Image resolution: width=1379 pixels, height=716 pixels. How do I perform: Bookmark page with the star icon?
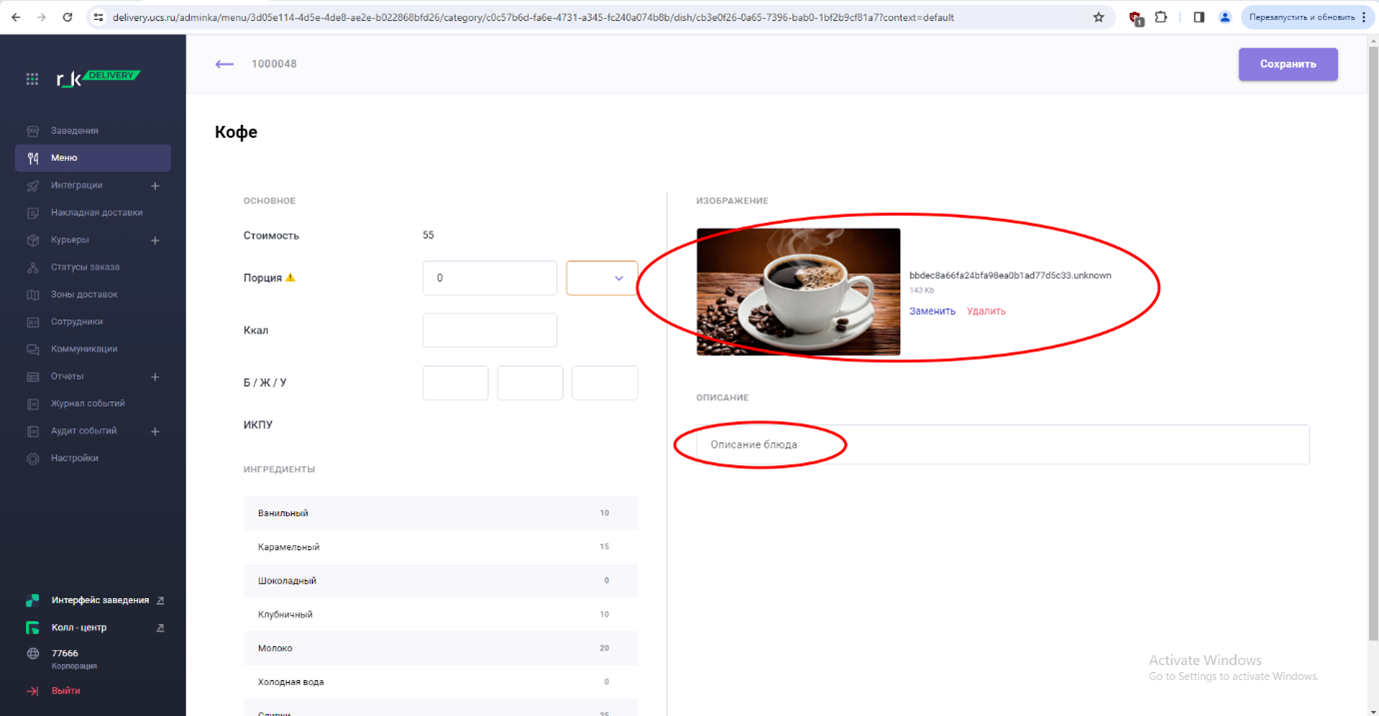click(x=1098, y=17)
